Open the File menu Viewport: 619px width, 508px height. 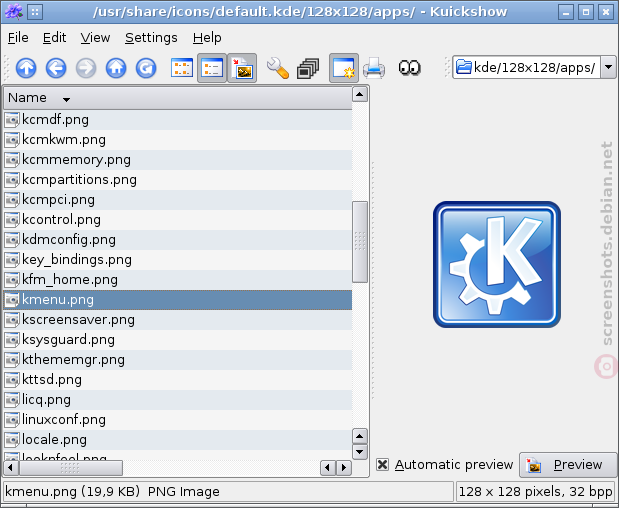coord(18,38)
